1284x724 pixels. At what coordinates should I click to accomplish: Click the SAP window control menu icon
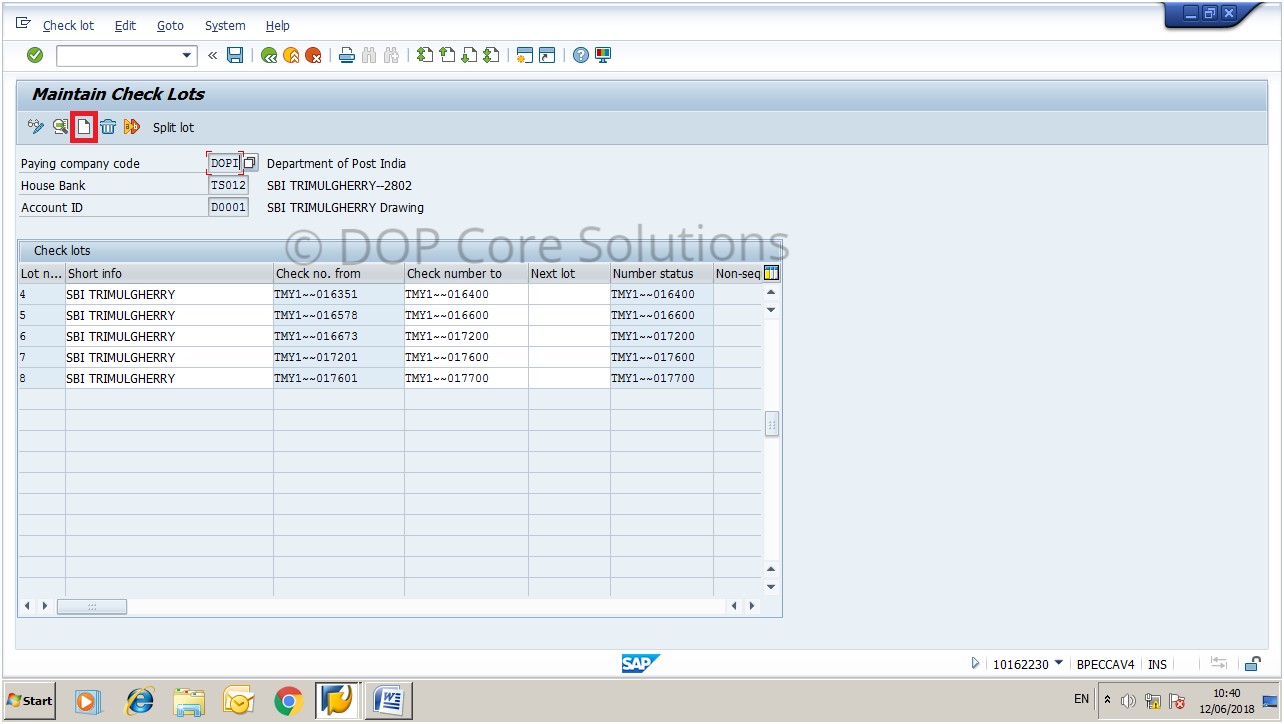pos(23,24)
